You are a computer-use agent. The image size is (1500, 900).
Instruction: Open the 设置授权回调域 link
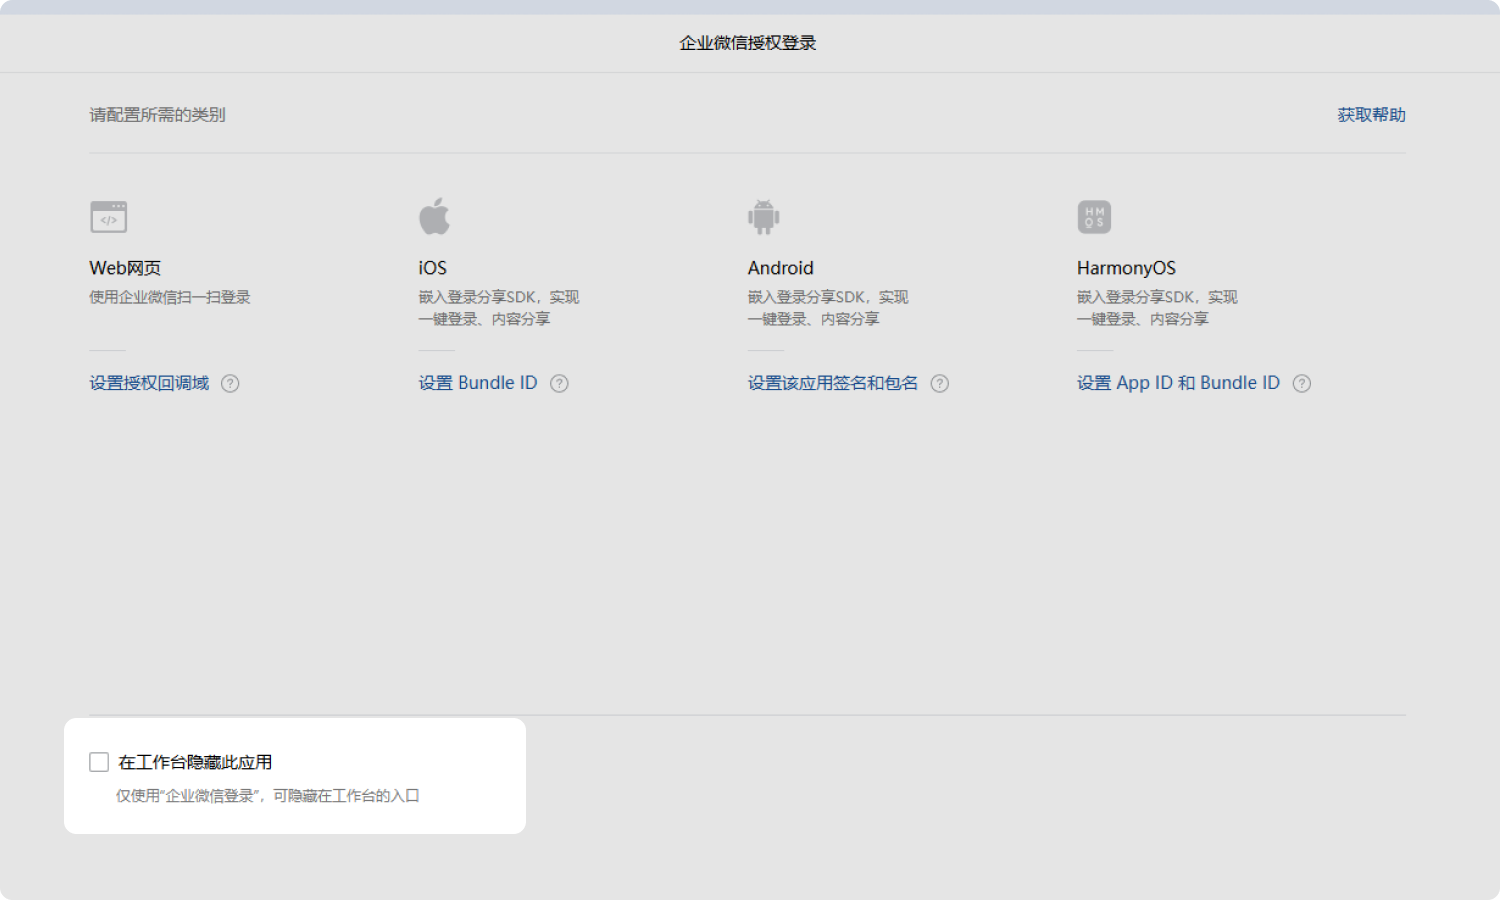click(149, 383)
